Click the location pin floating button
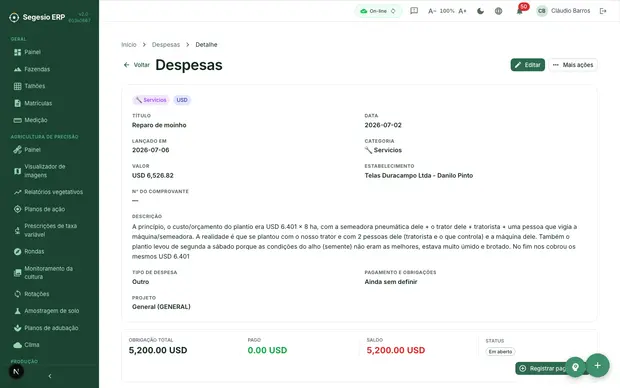The height and width of the screenshot is (388, 620). pyautogui.click(x=575, y=367)
